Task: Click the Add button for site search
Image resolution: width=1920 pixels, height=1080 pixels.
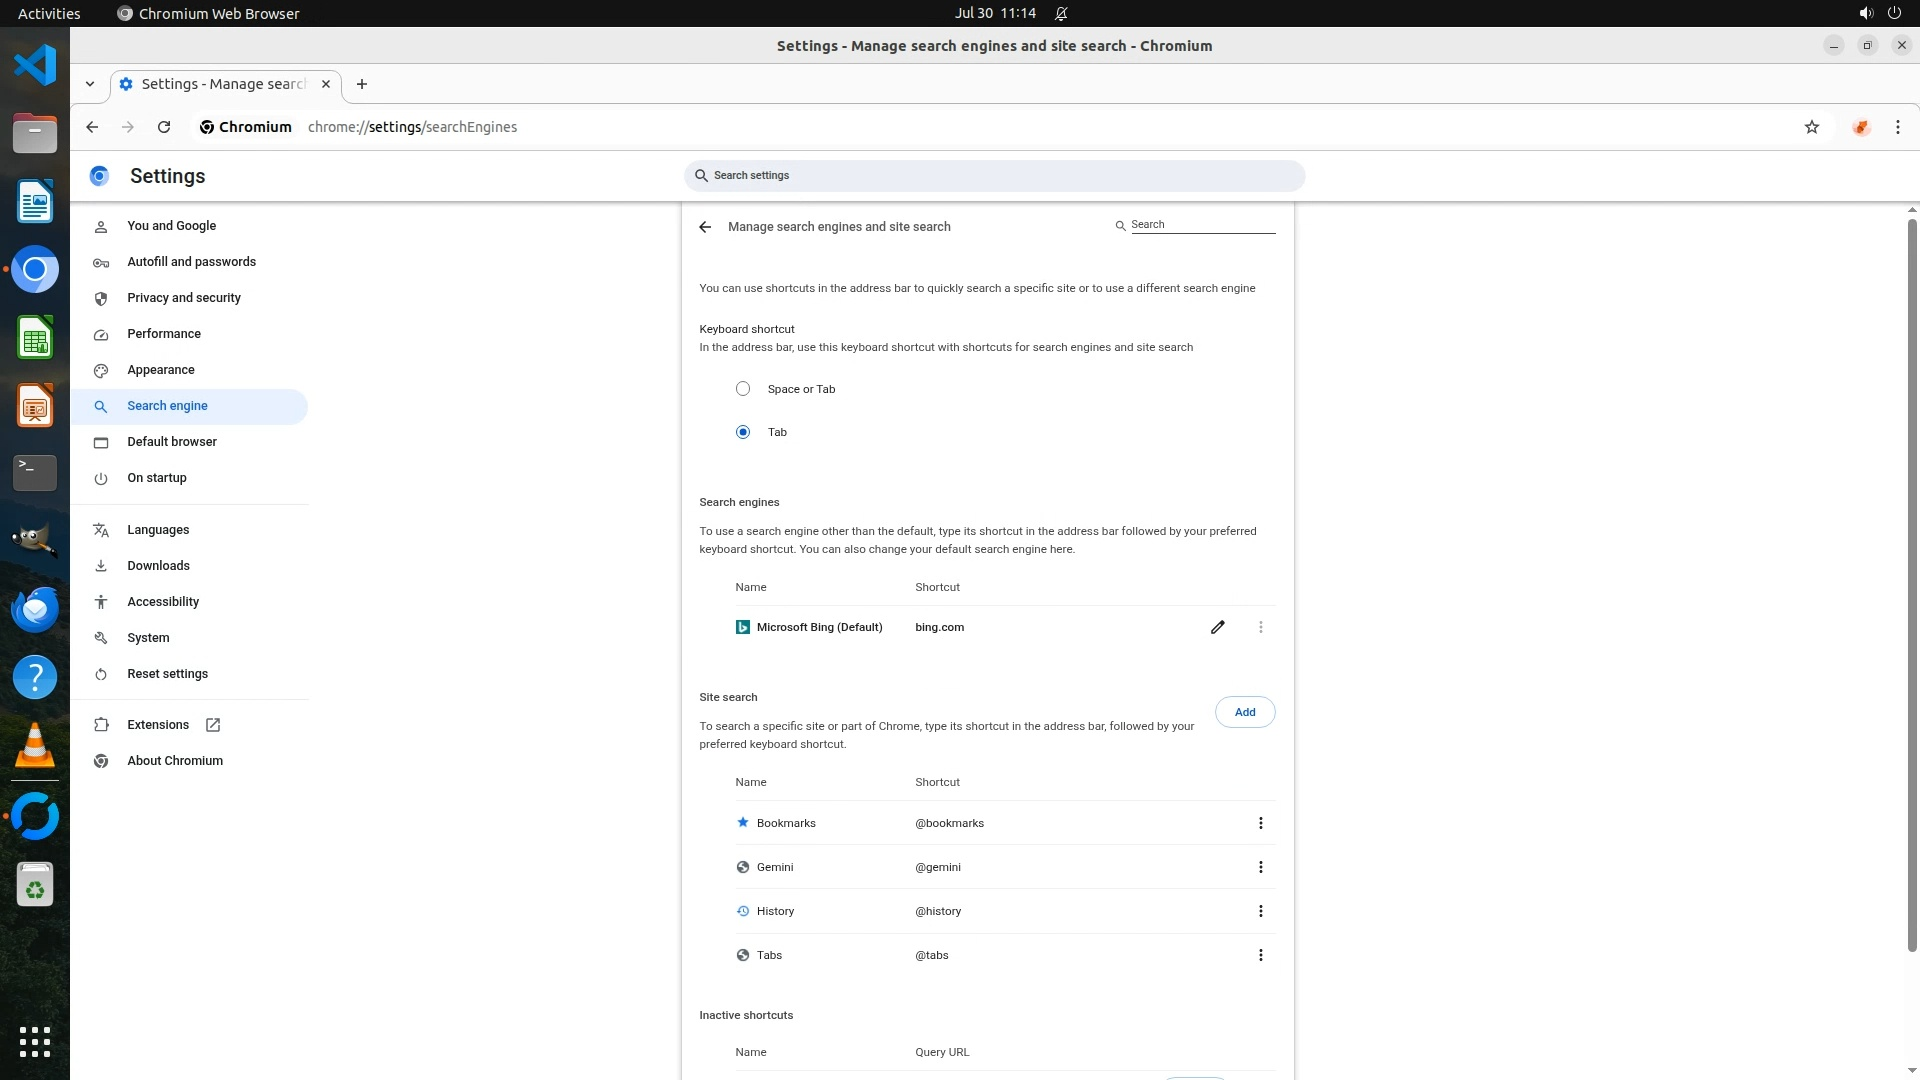Action: [x=1244, y=712]
